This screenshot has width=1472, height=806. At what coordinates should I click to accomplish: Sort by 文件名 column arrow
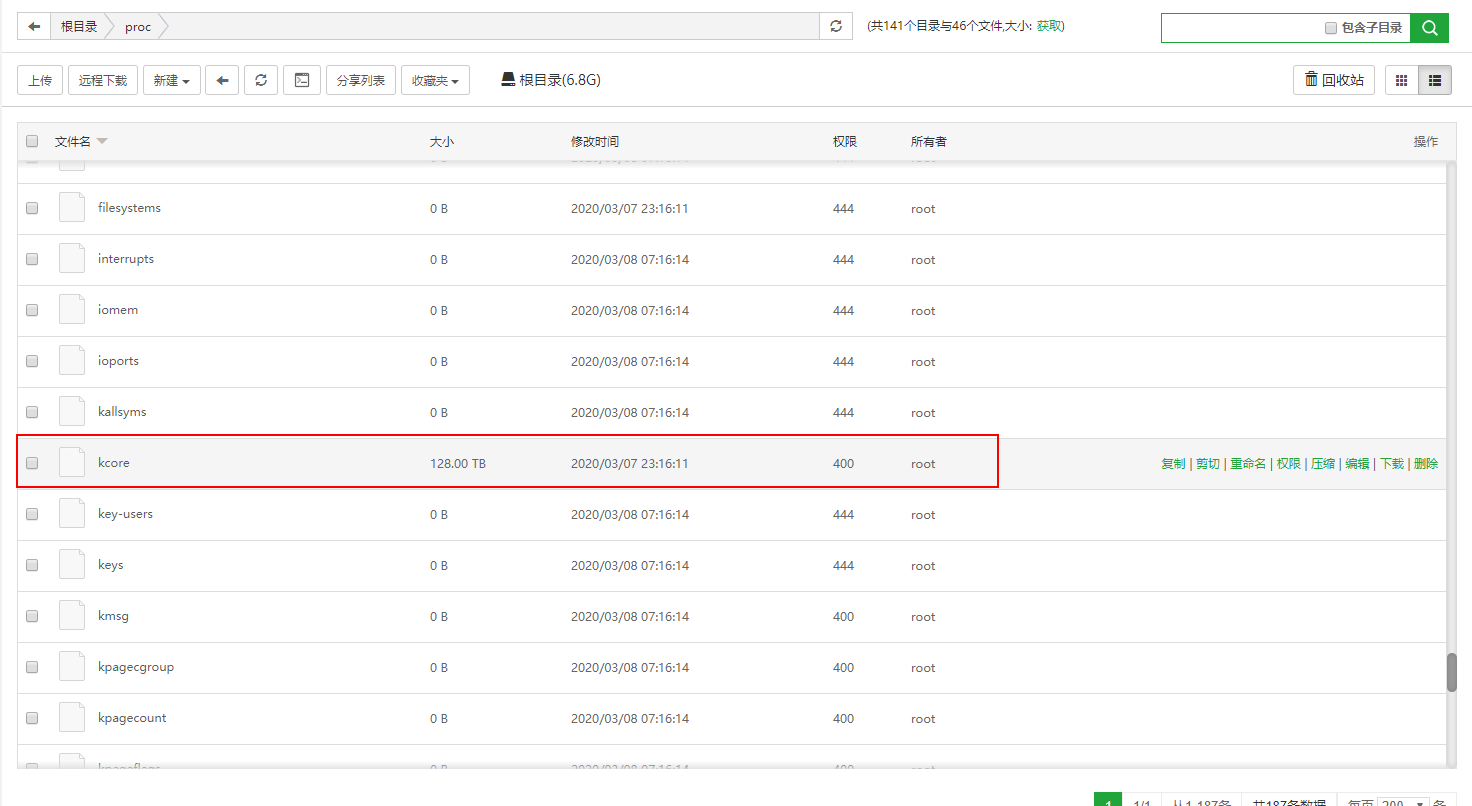click(102, 141)
